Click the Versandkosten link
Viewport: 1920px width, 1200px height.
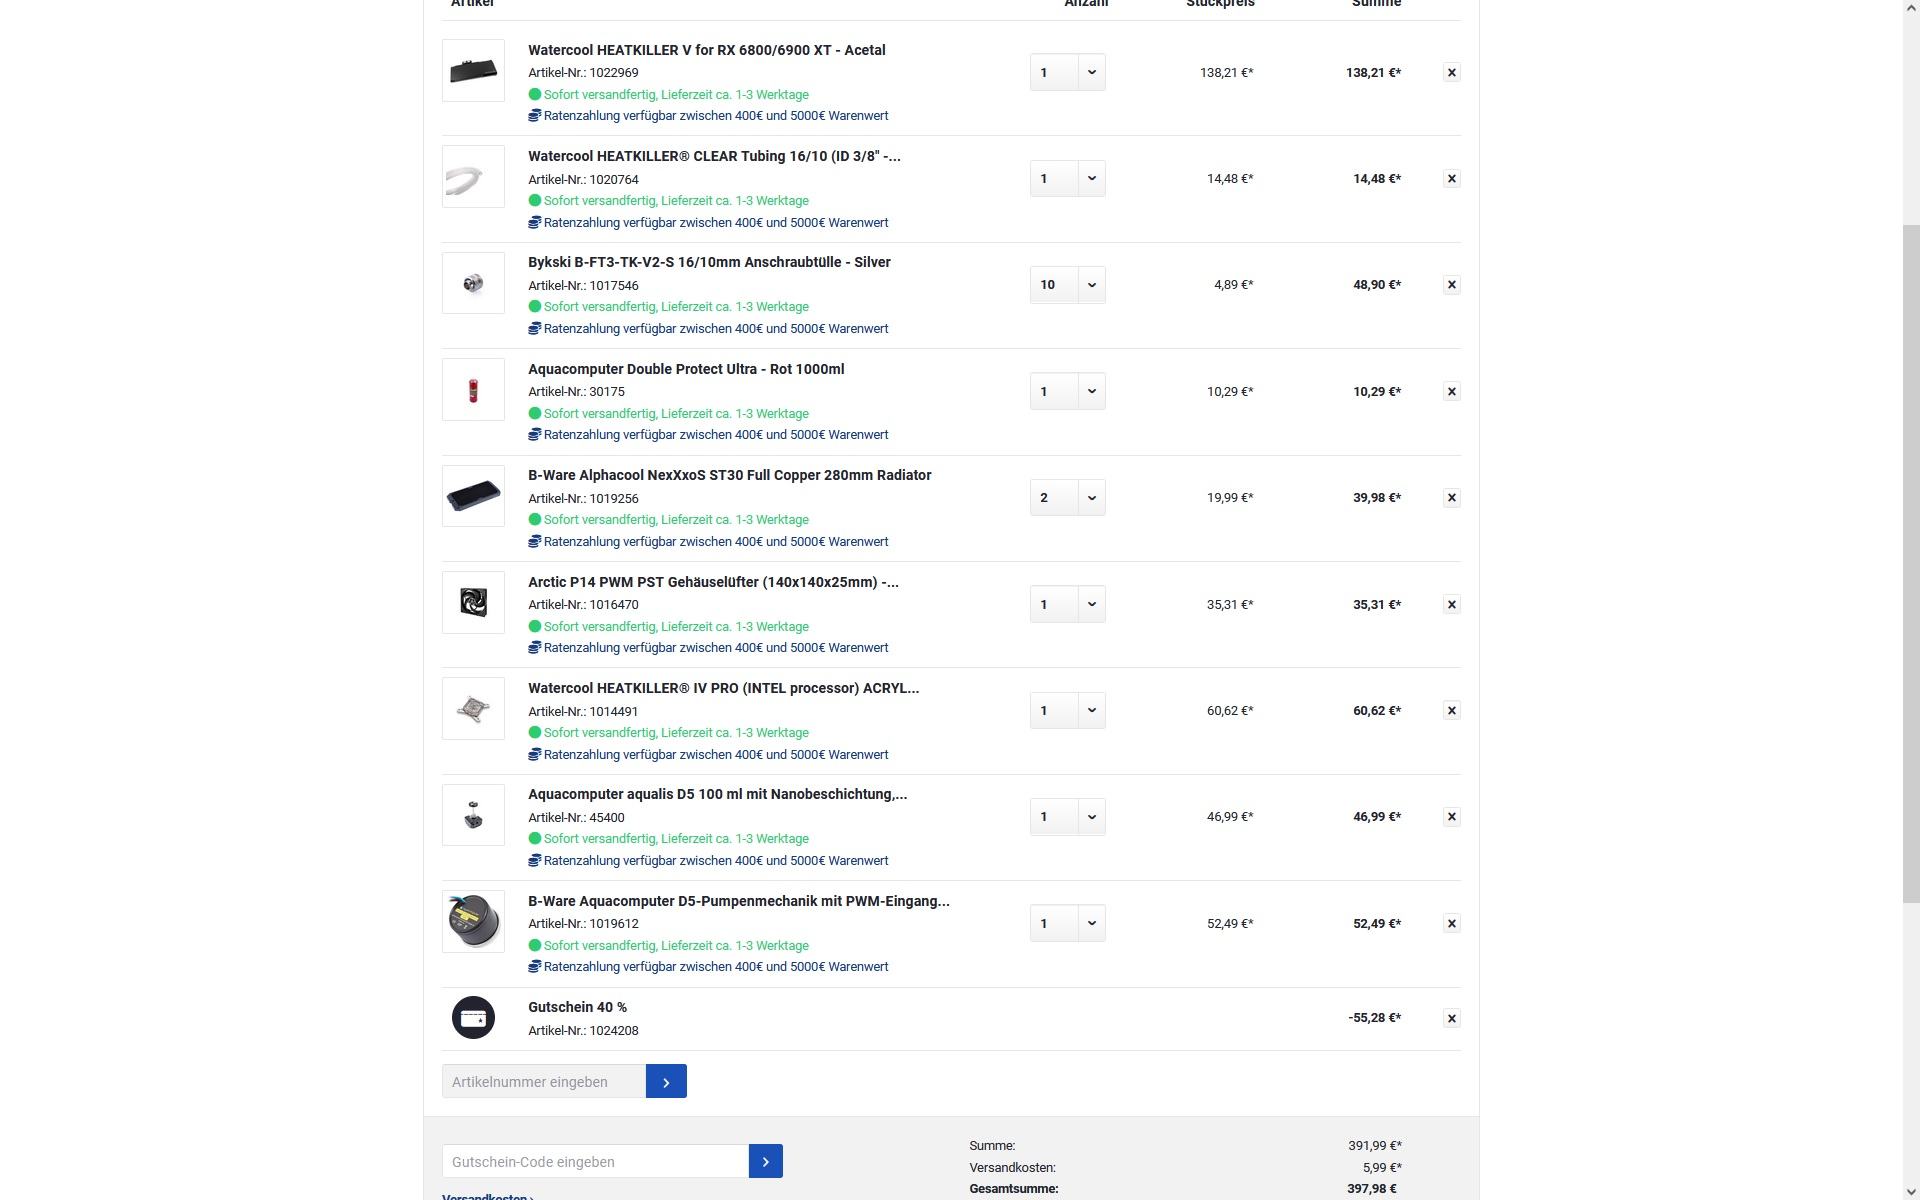coord(487,1196)
